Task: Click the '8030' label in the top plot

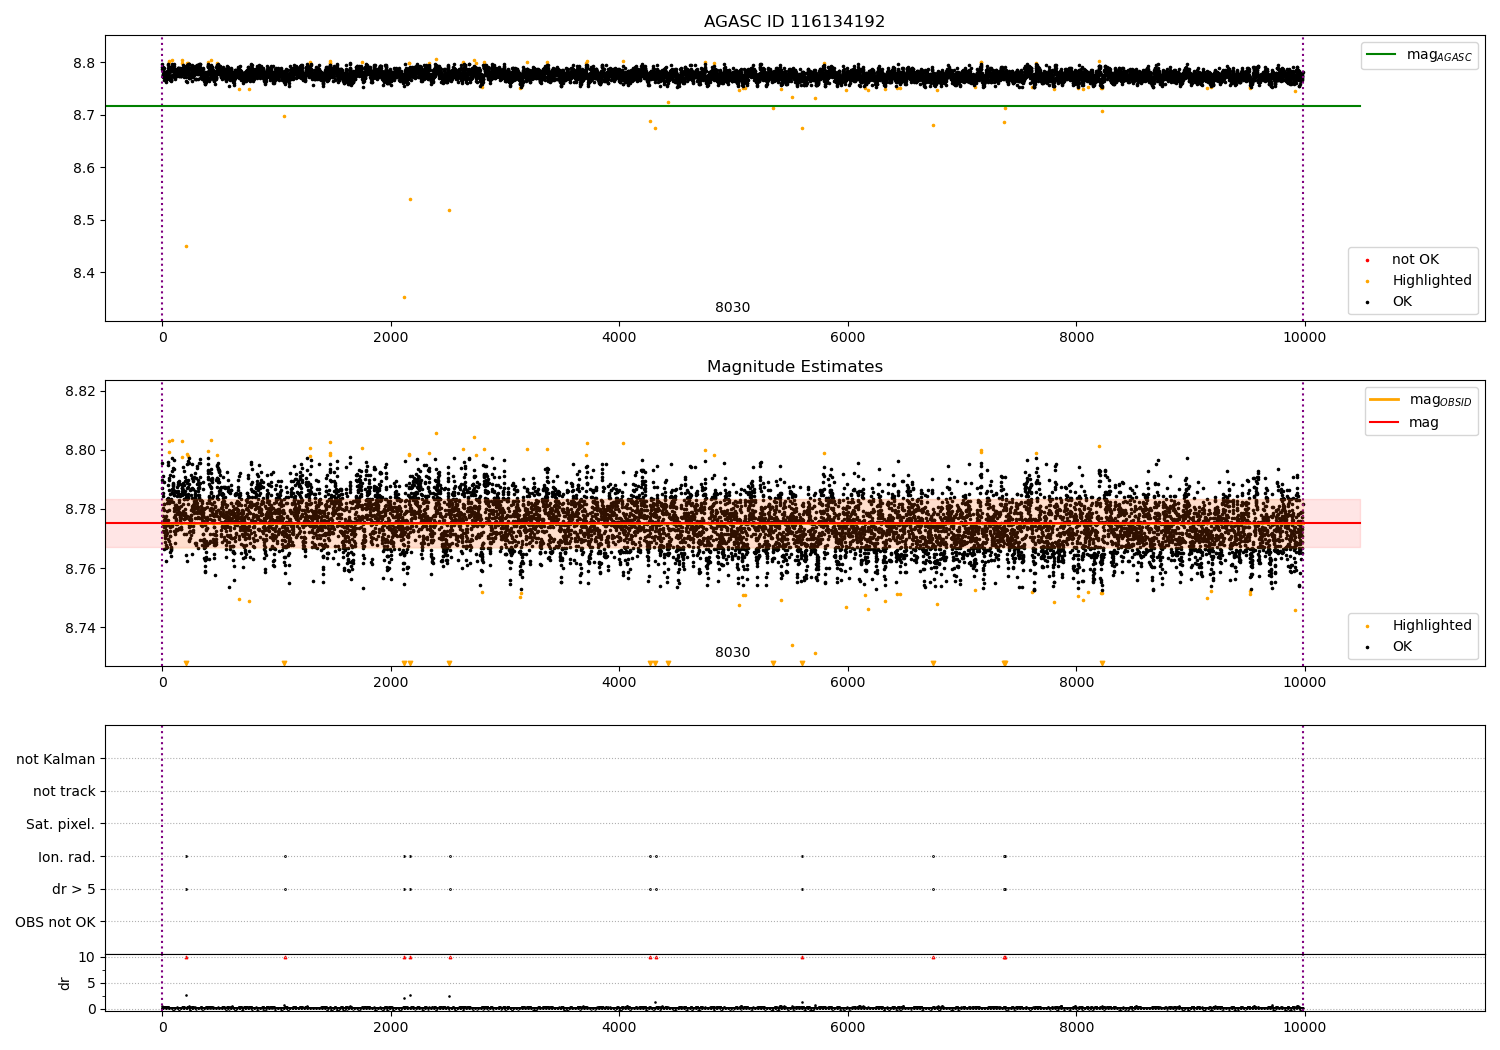Action: pyautogui.click(x=732, y=308)
